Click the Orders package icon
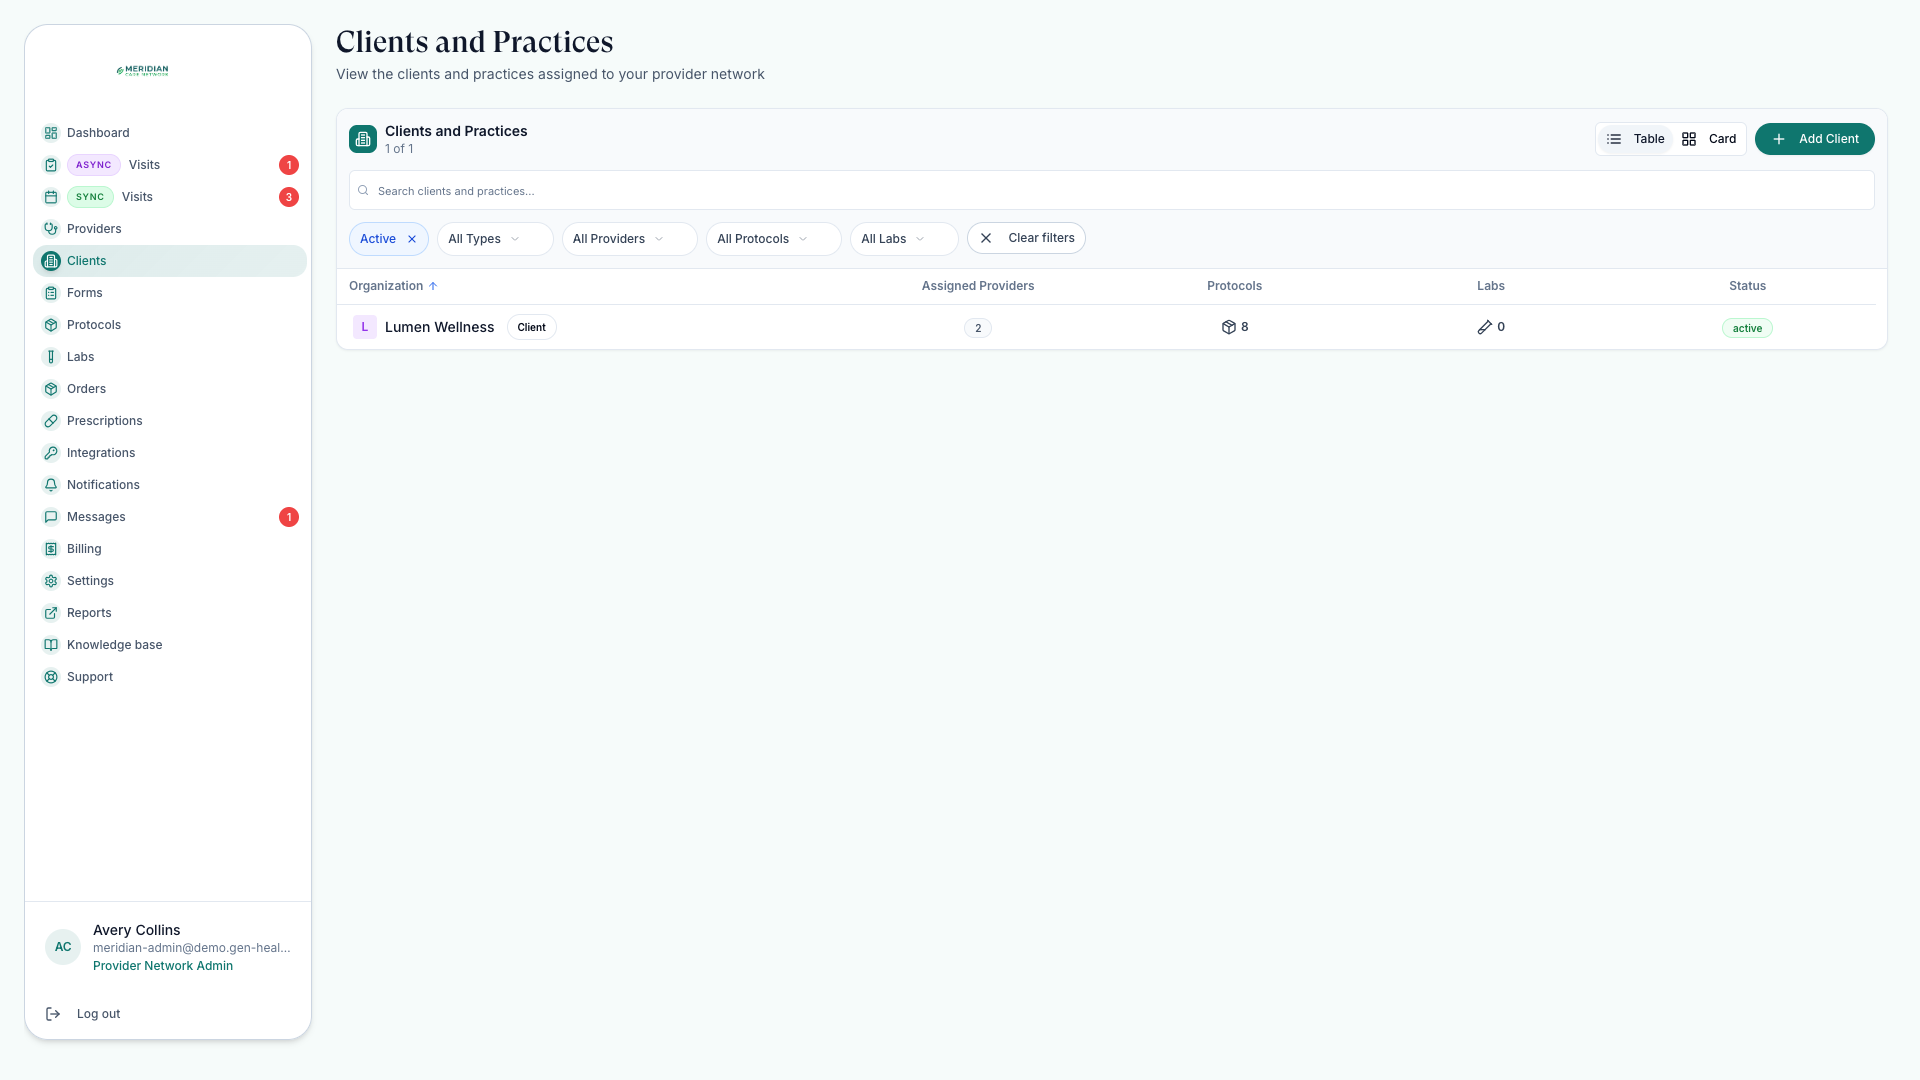The width and height of the screenshot is (1920, 1080). tap(51, 389)
